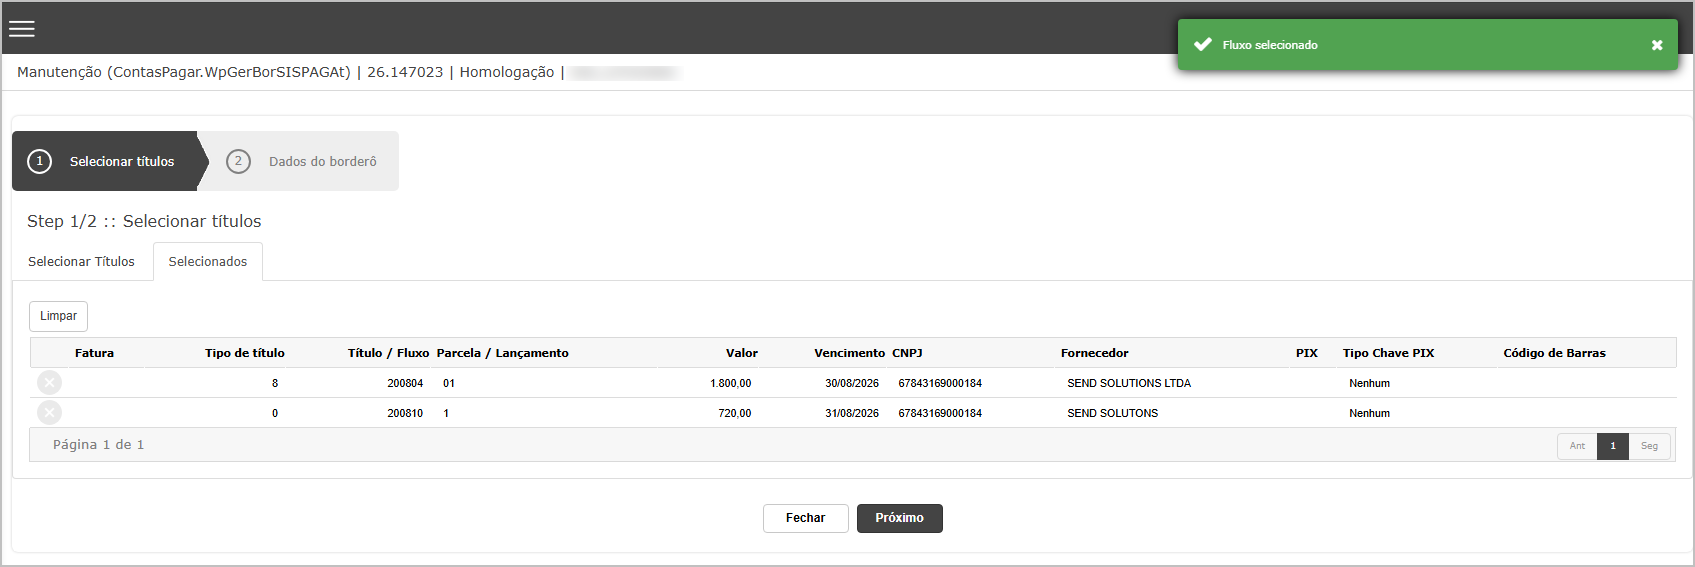Click tipo de título value 8
The width and height of the screenshot is (1695, 567).
click(x=275, y=383)
